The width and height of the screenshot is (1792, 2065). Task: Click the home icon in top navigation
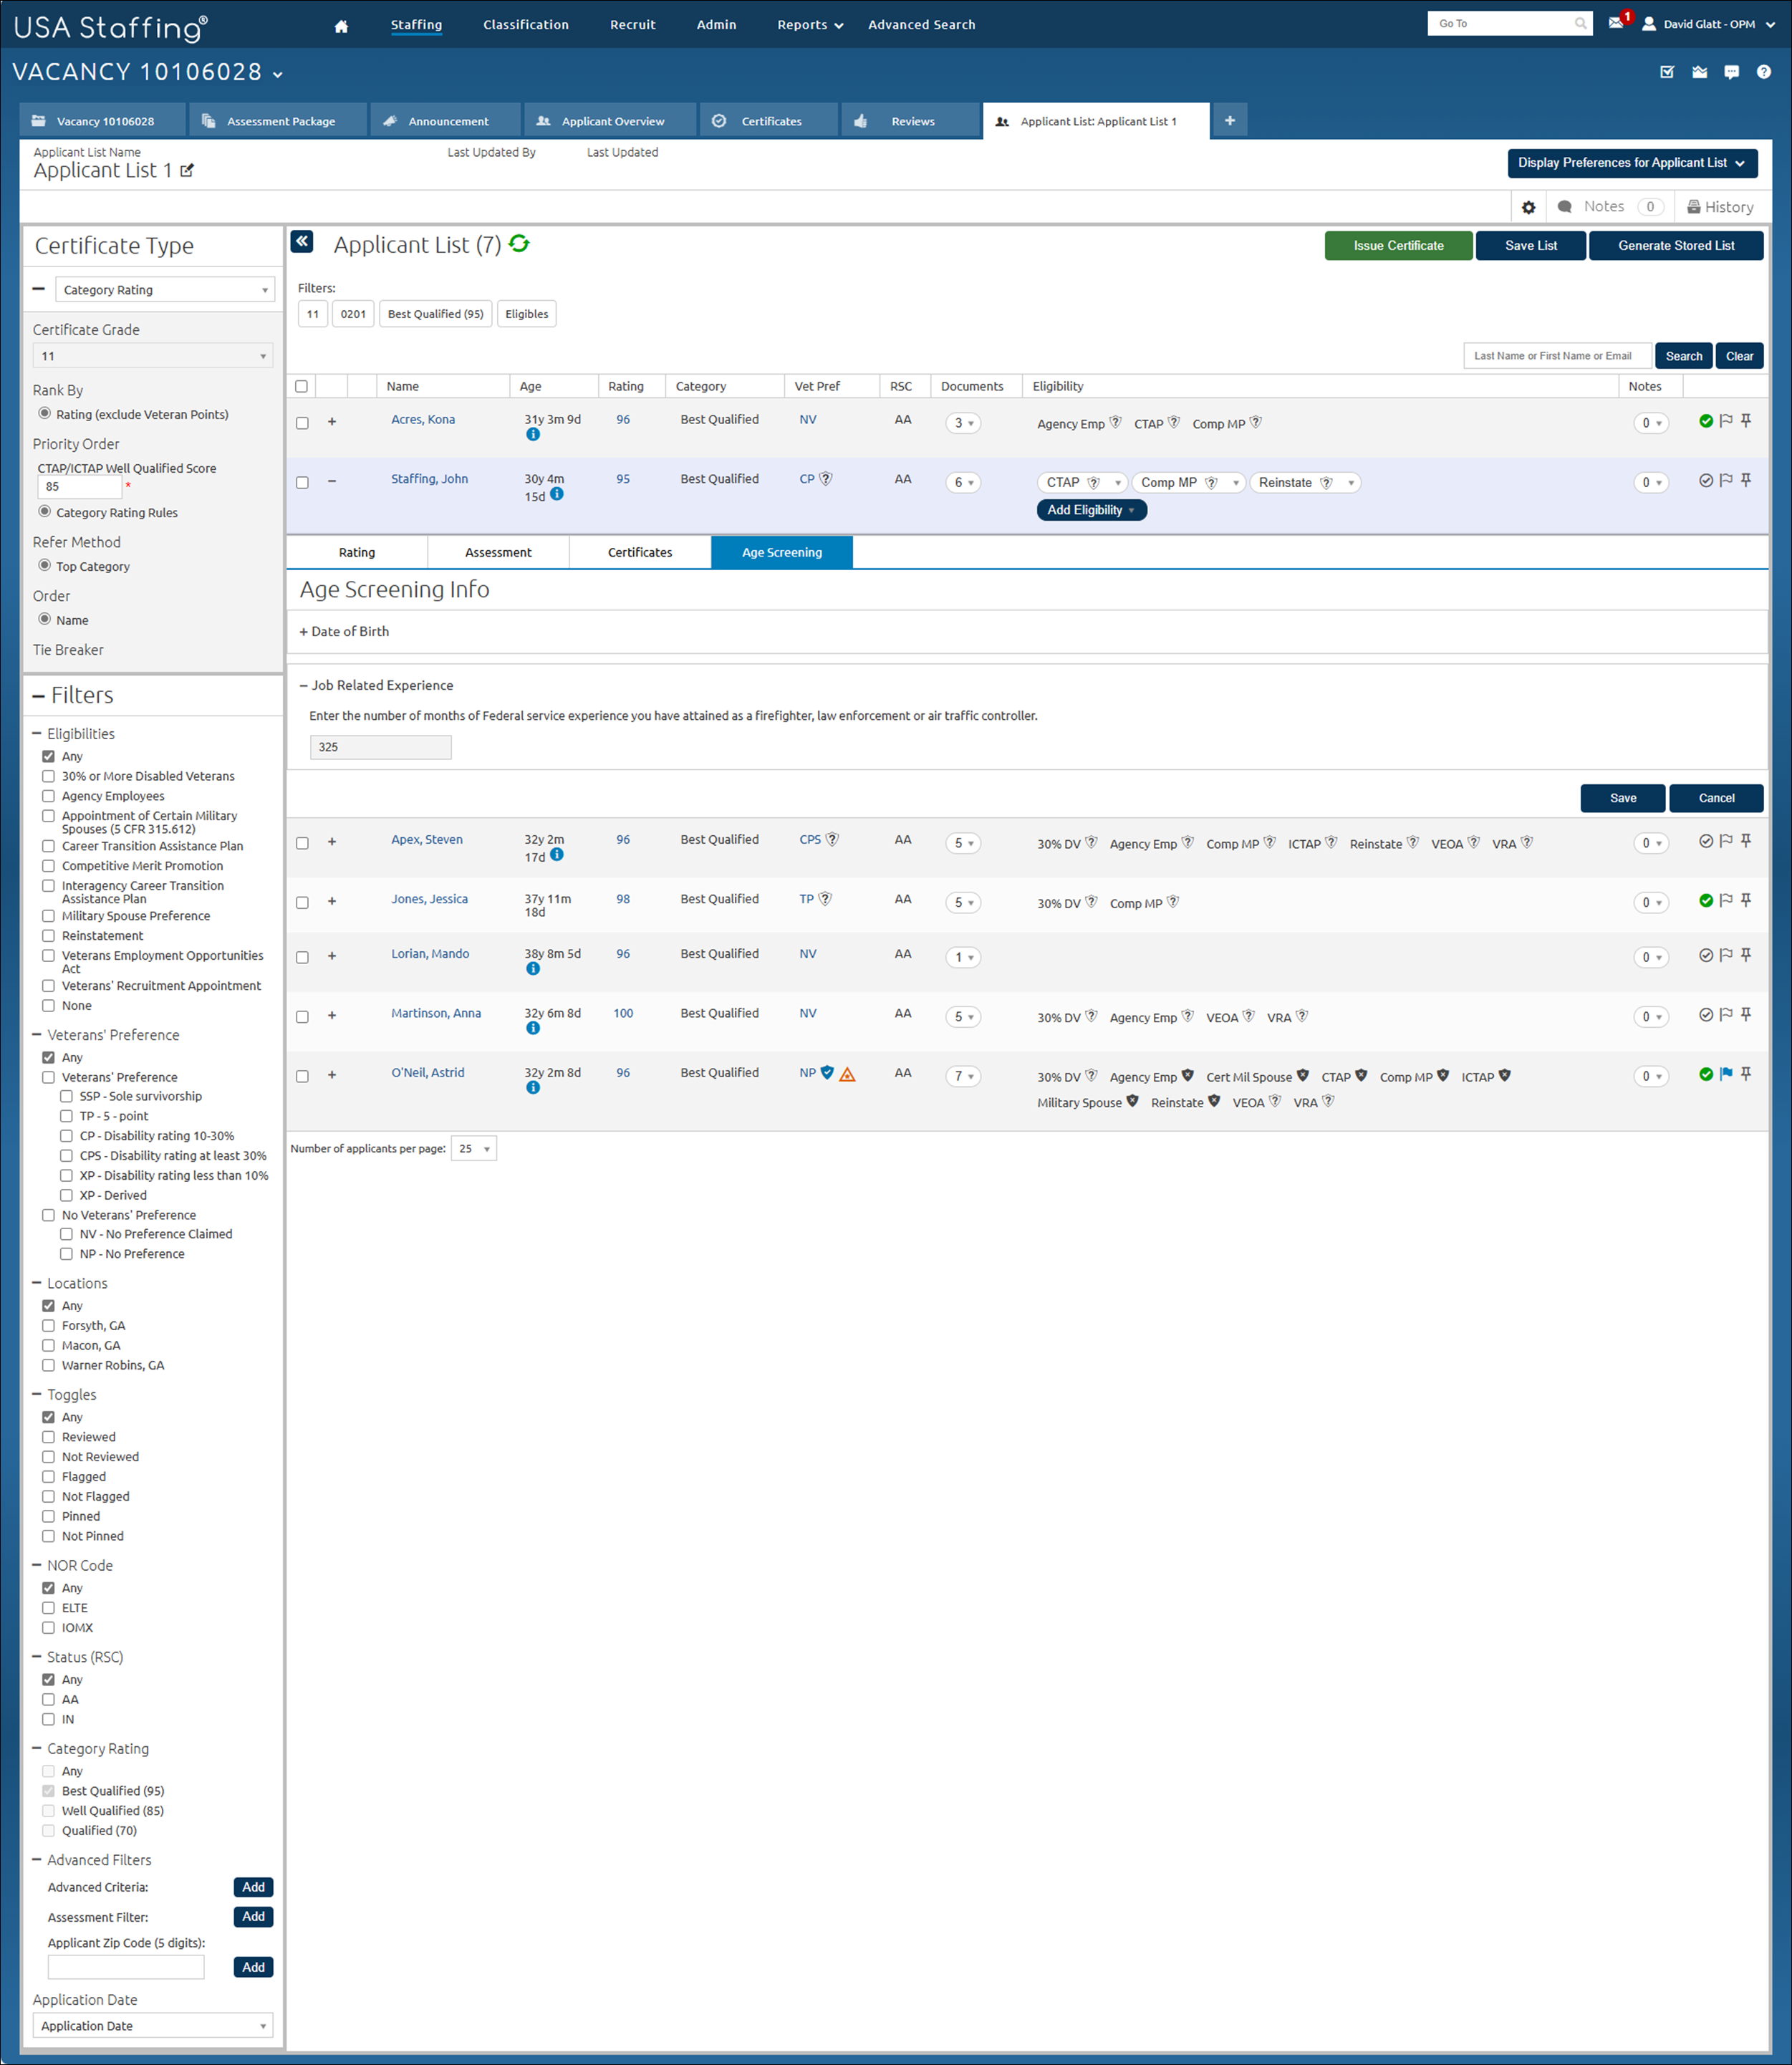tap(341, 26)
